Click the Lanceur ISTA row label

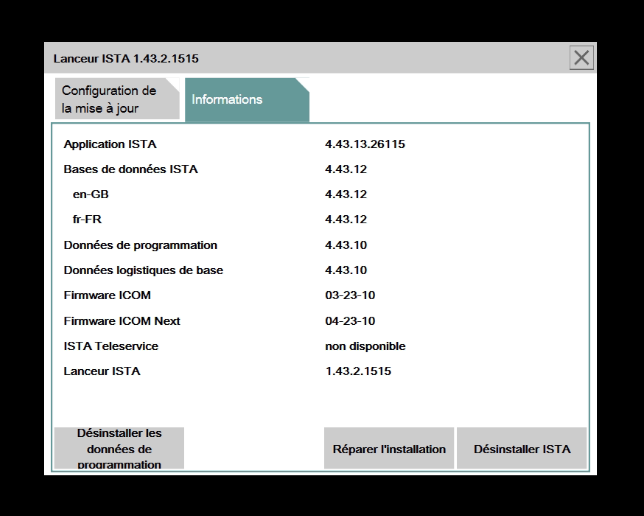tap(102, 371)
